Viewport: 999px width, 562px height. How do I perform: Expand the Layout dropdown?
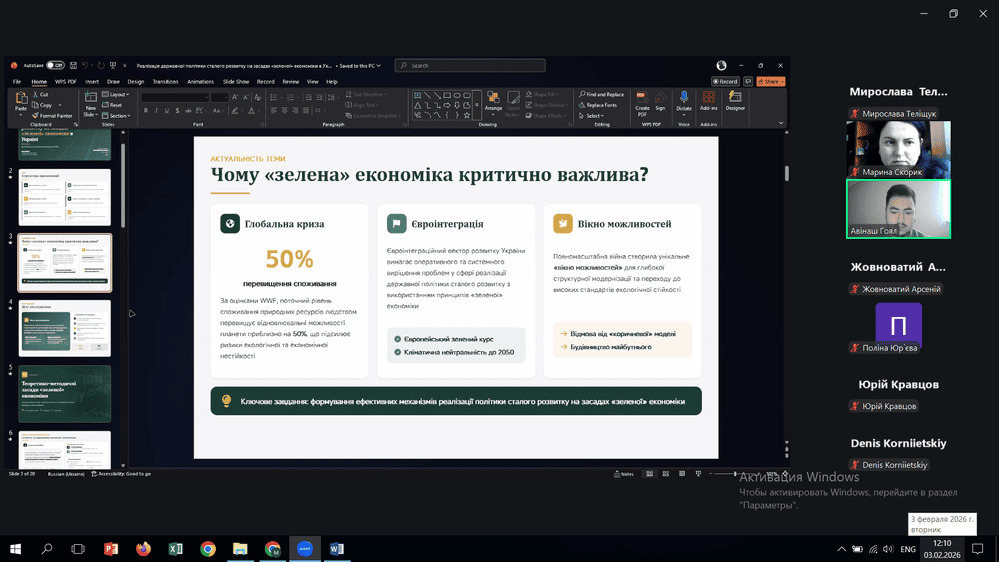point(118,94)
